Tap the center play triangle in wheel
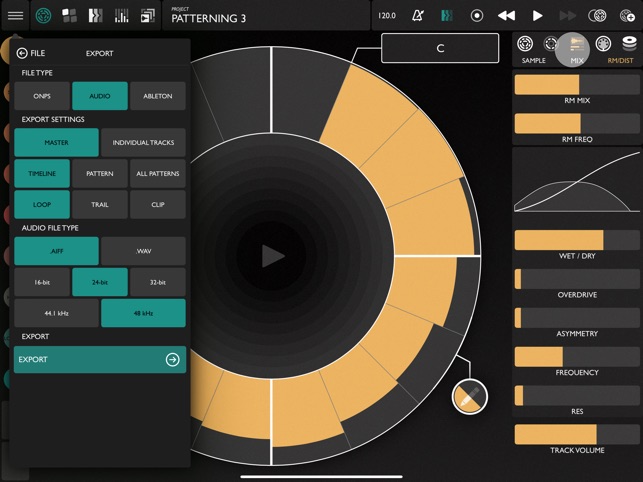 click(273, 256)
